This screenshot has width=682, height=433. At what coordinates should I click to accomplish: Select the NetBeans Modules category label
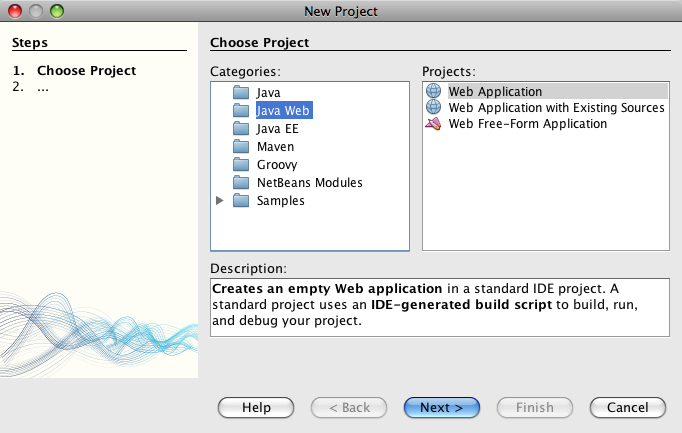[309, 182]
